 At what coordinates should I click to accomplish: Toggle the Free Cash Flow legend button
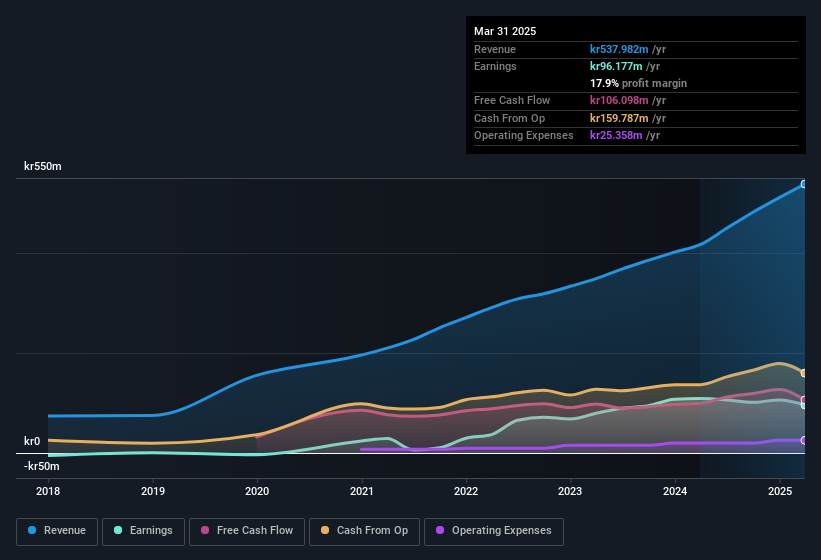coord(247,531)
